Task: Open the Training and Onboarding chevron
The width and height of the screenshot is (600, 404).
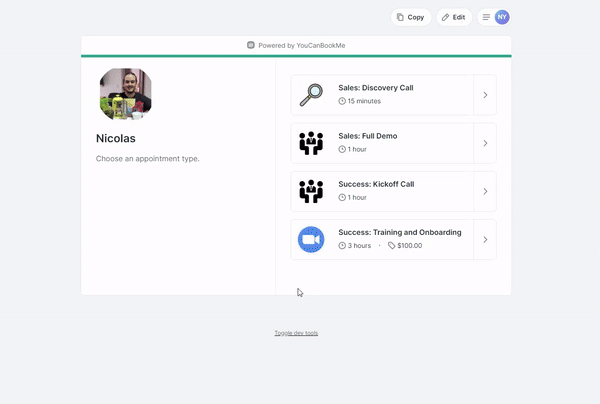Action: click(x=485, y=239)
